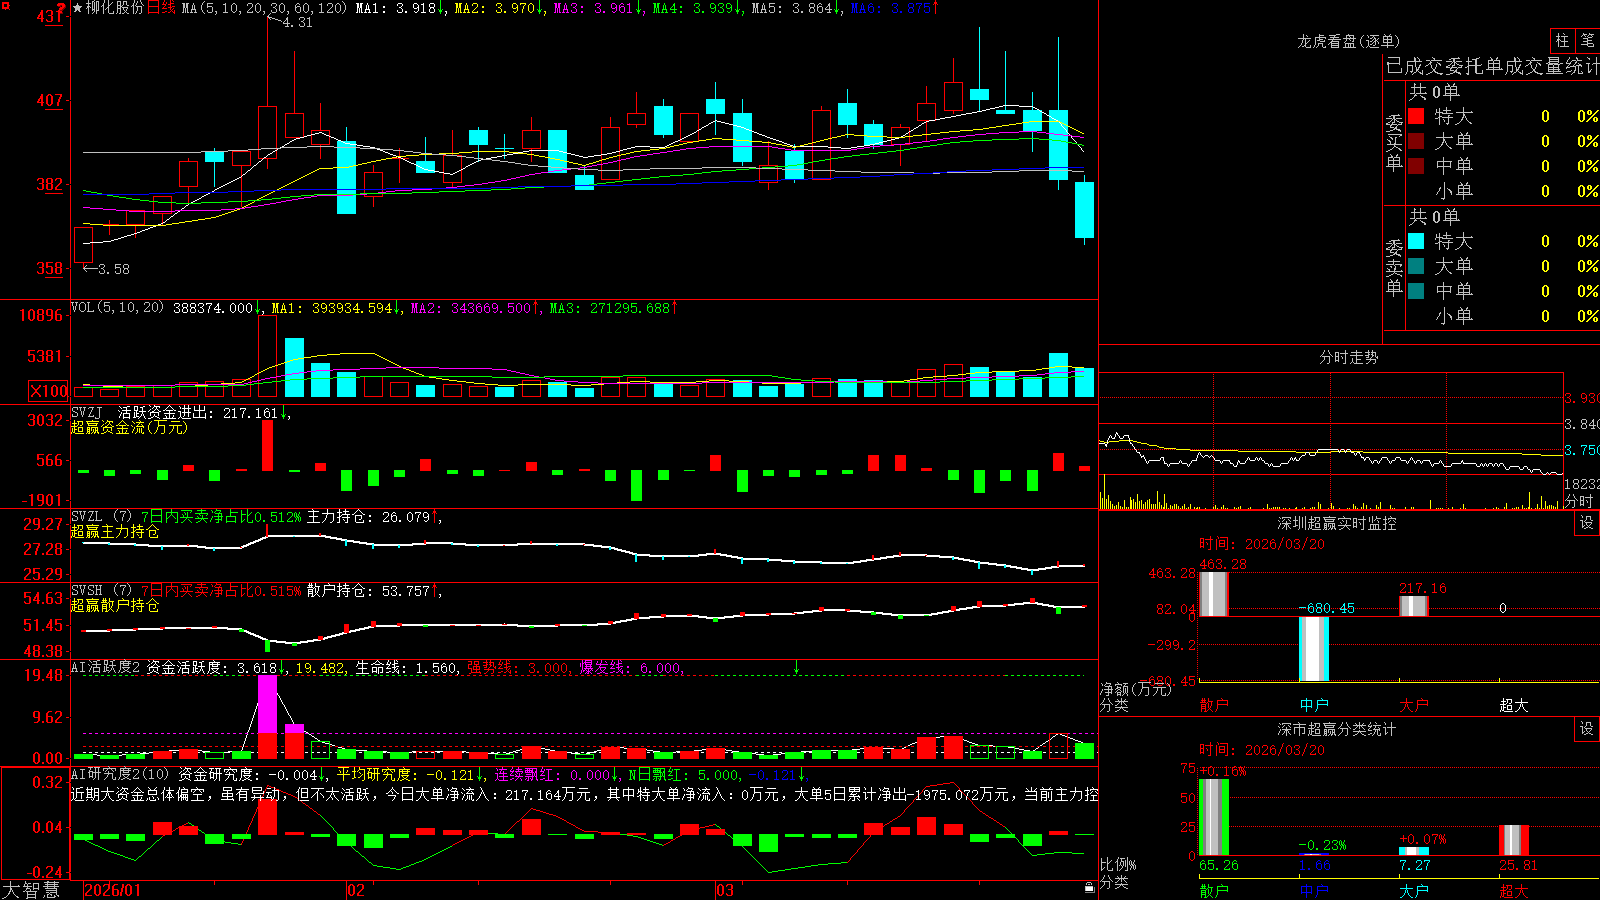Click the SVZJ indicator name
The image size is (1600, 900).
click(x=87, y=412)
